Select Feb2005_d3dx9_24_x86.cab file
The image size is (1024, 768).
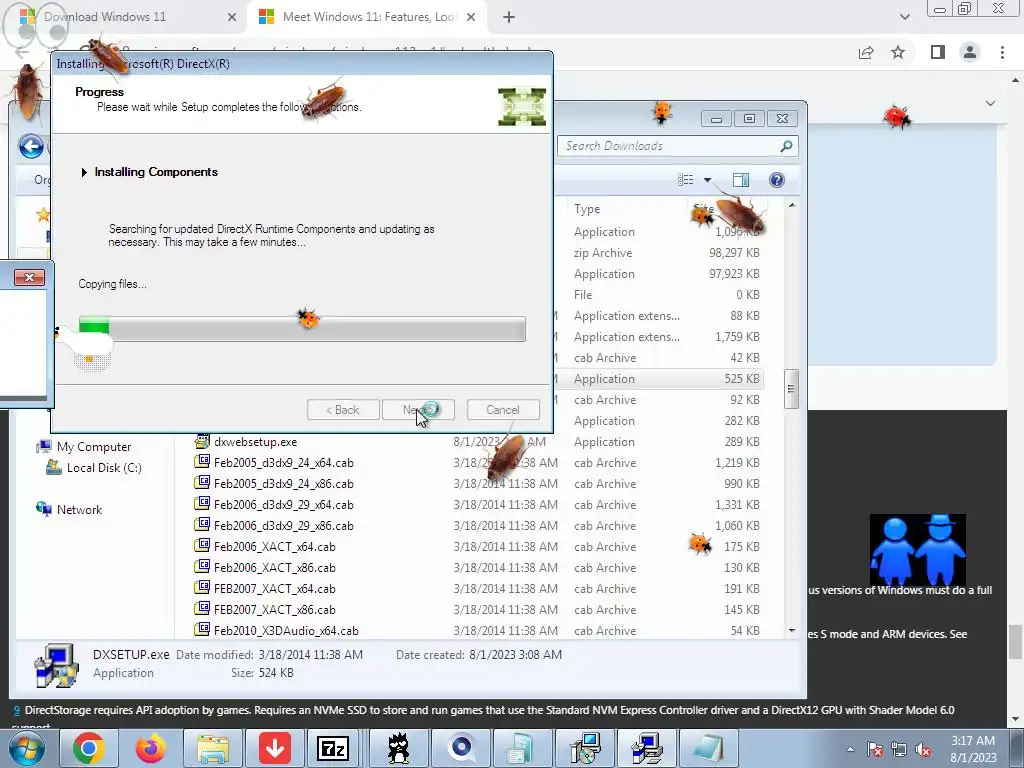point(283,484)
